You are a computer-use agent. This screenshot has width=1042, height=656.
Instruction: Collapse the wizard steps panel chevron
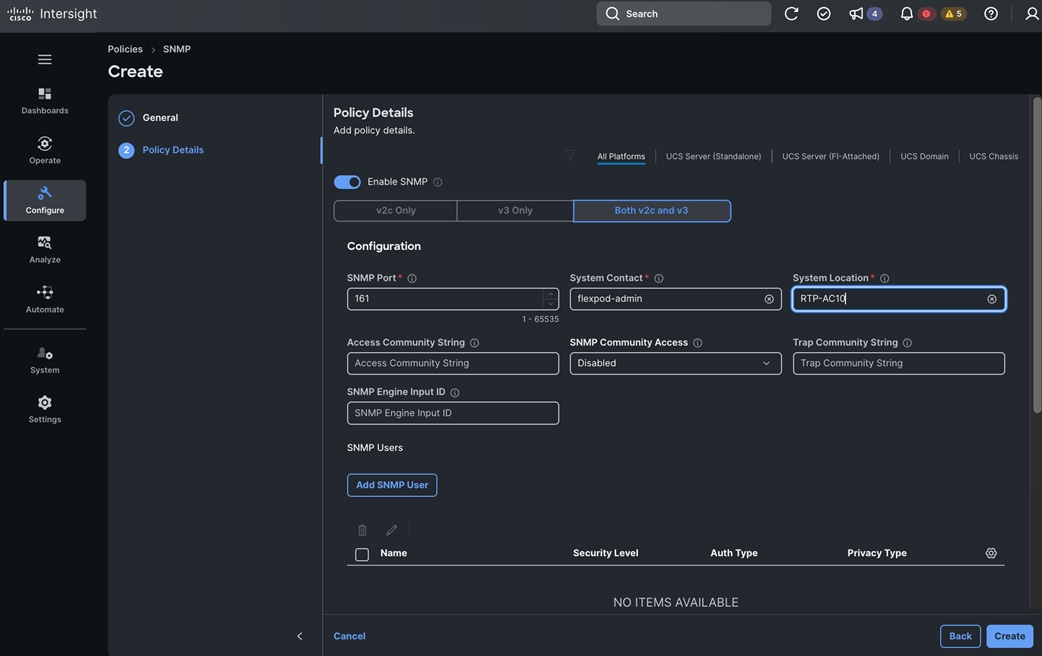300,636
